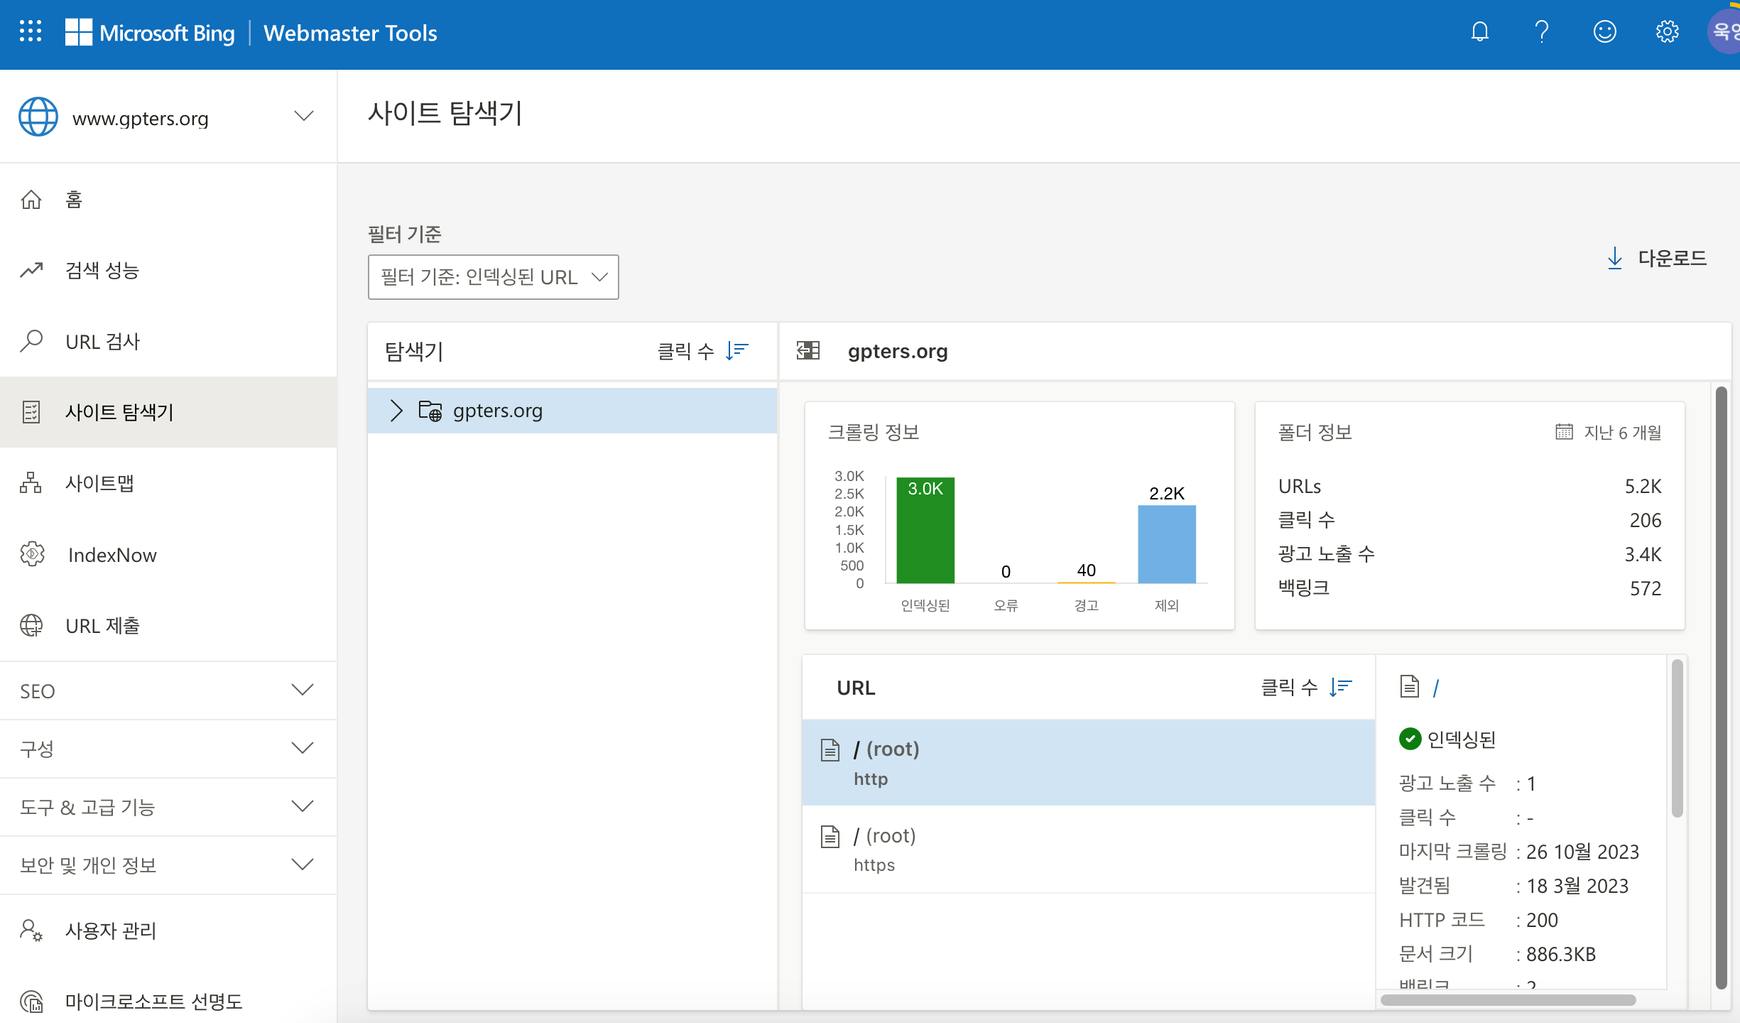Click the main content vertical scrollbar
Screen dimensions: 1740x1023
point(1721,688)
